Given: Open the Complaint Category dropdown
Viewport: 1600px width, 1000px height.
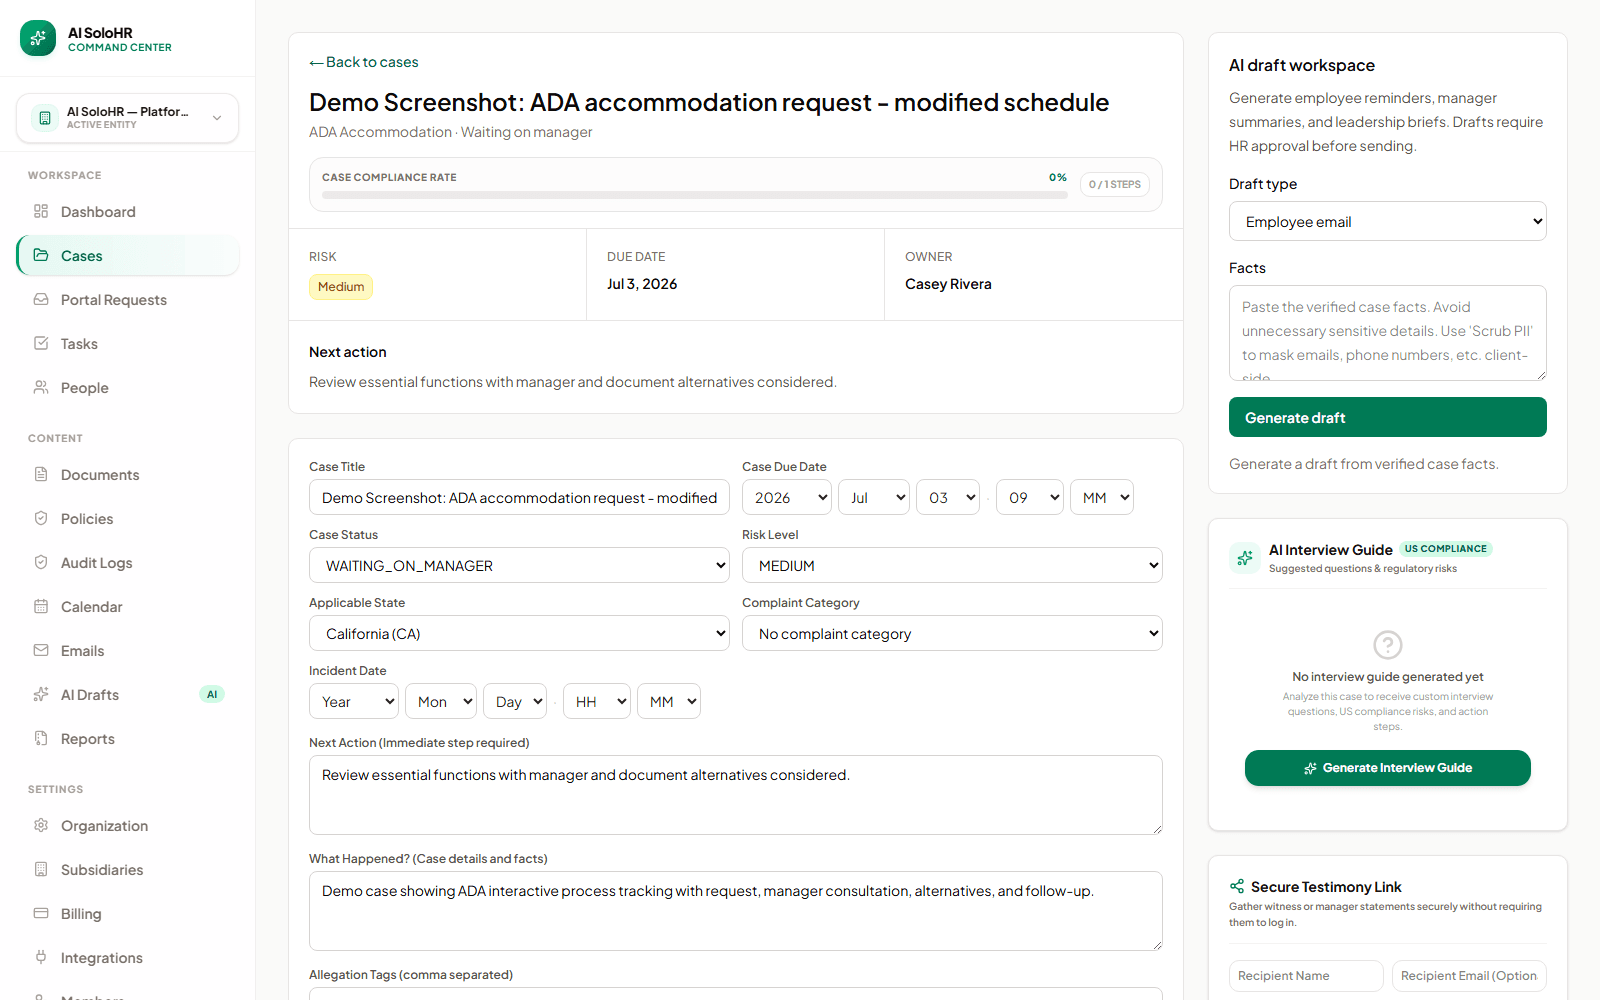Looking at the screenshot, I should coord(952,633).
